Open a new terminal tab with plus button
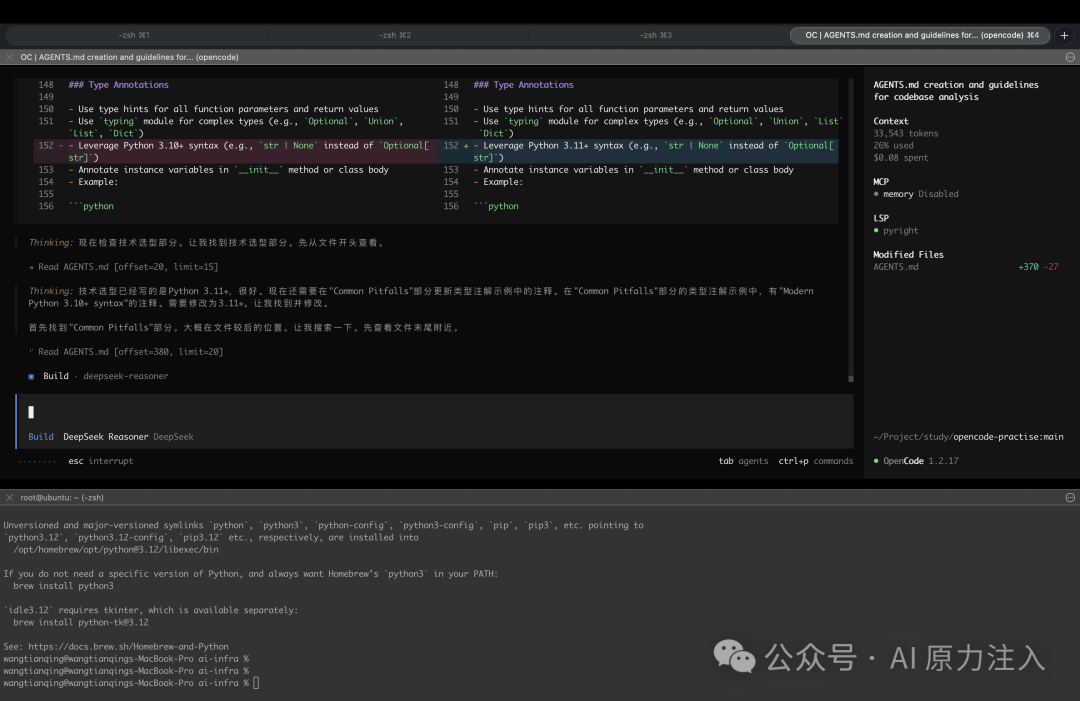The width and height of the screenshot is (1080, 701). 1064,35
